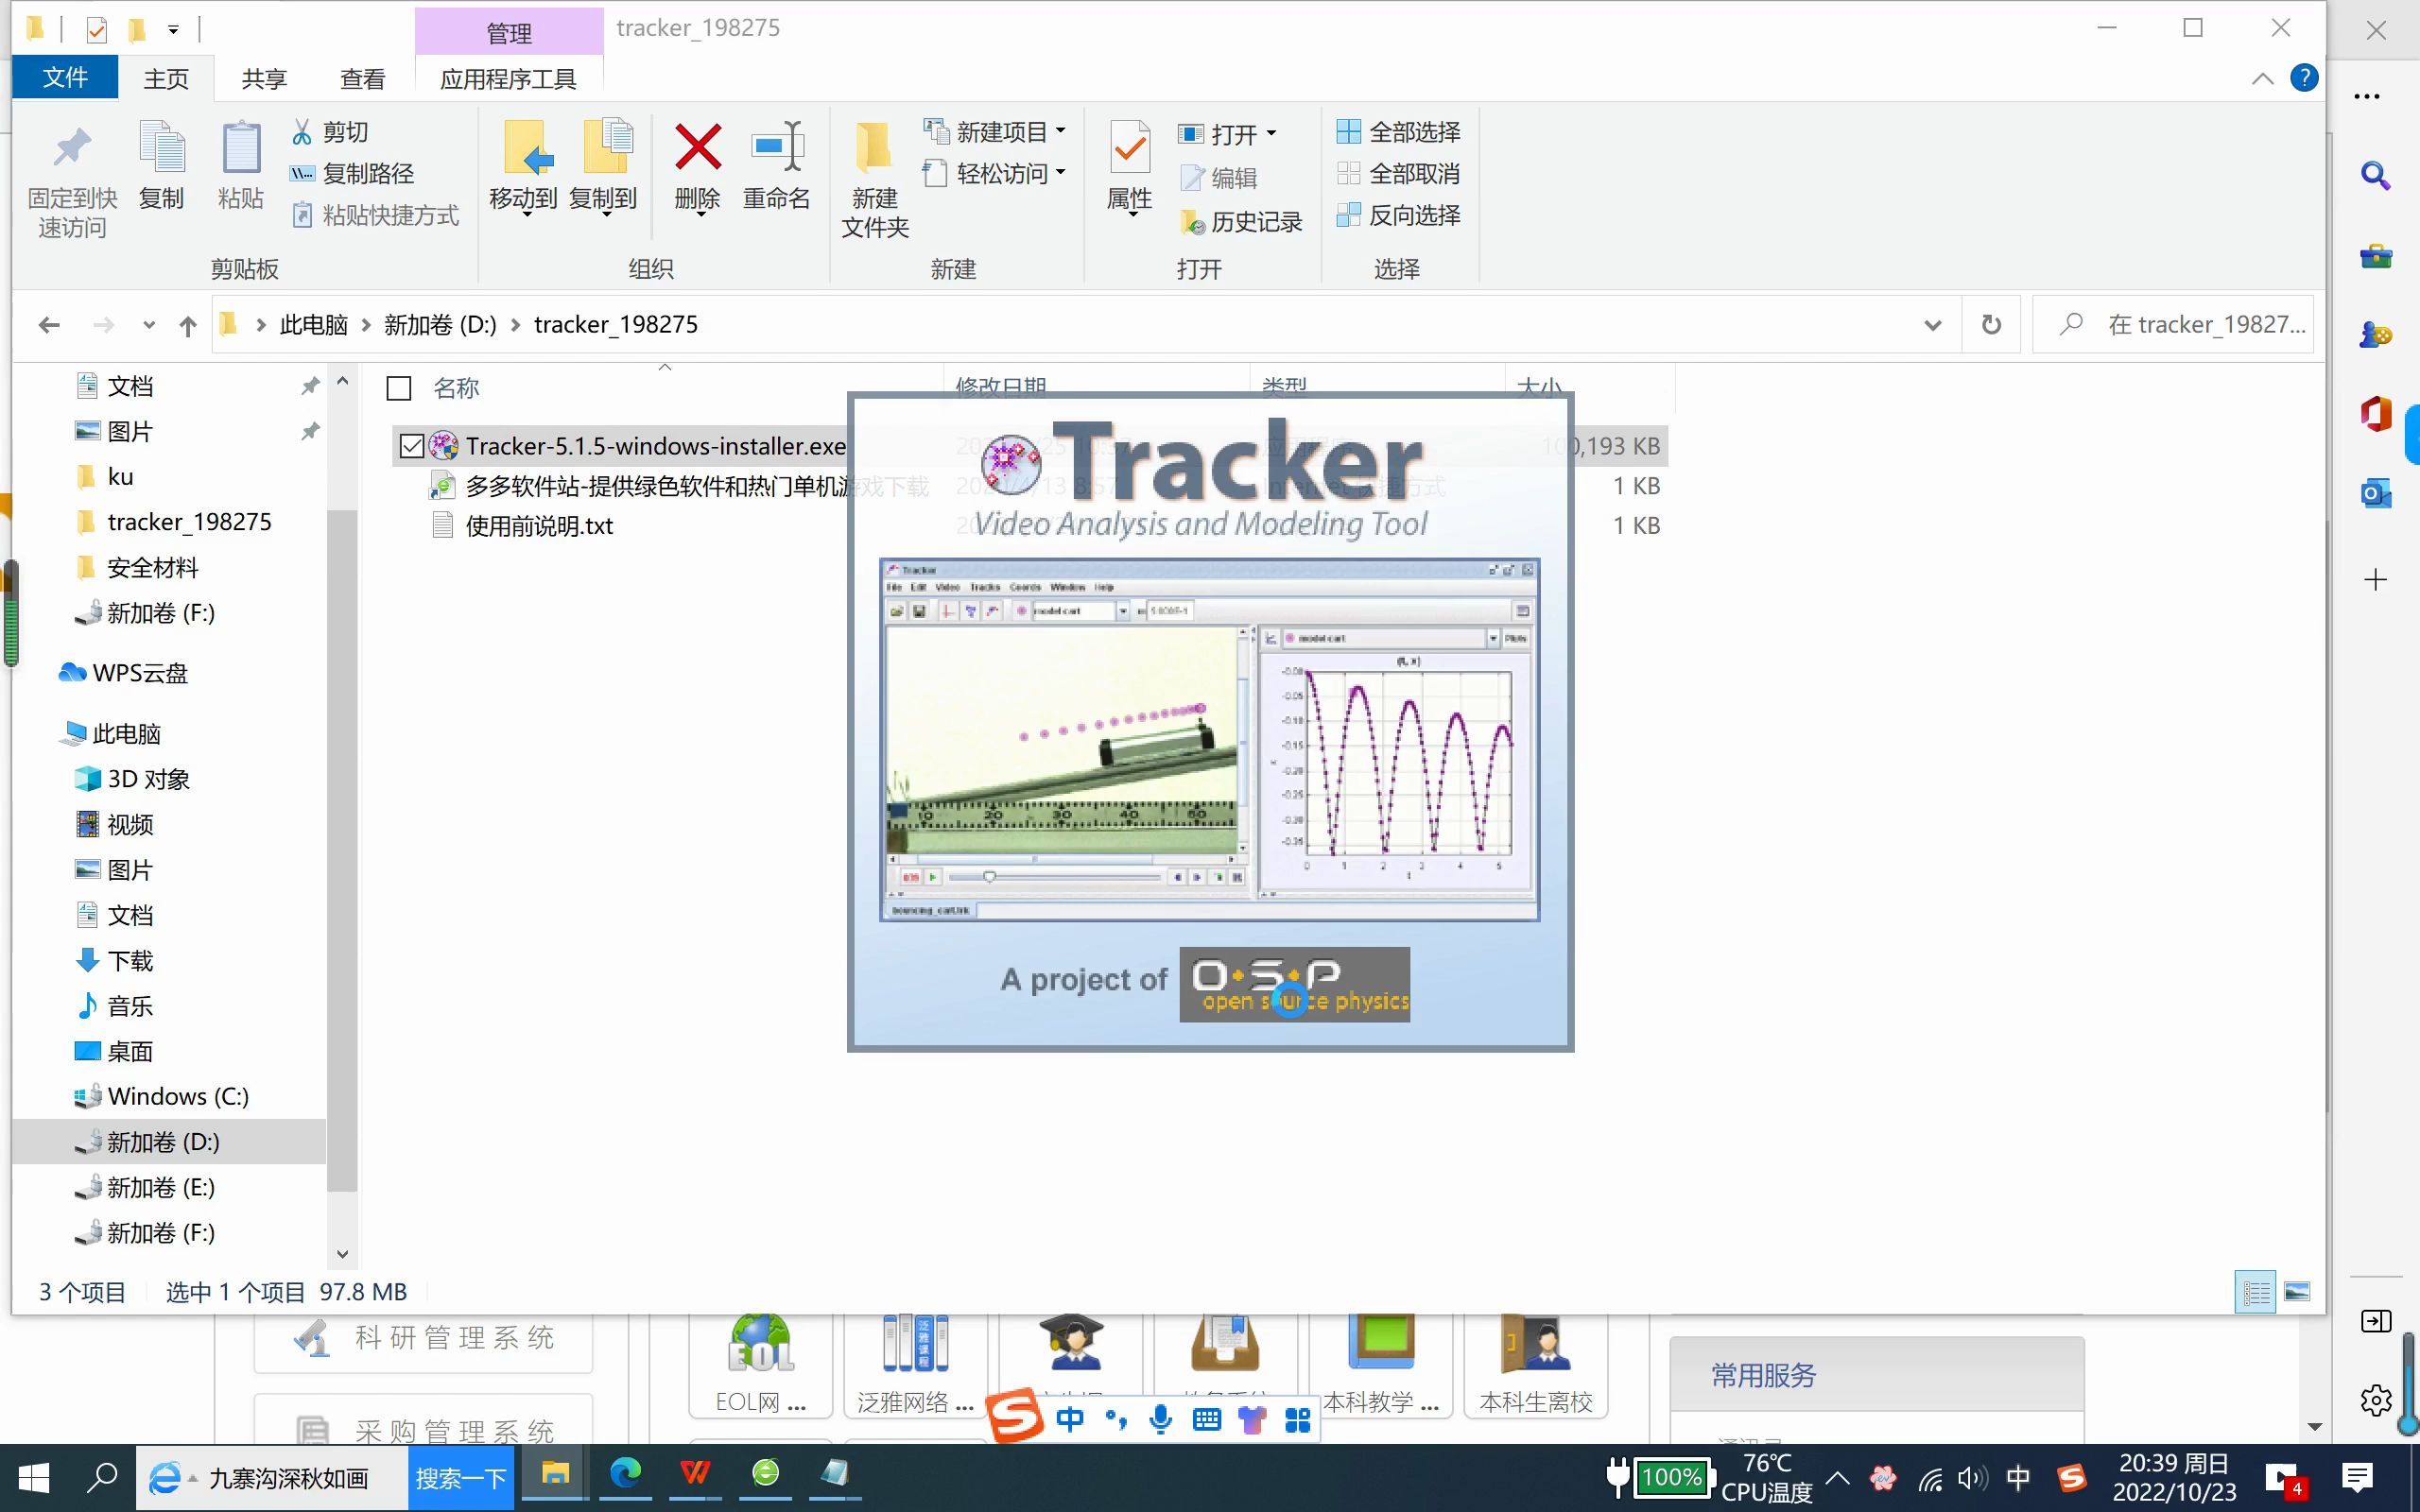Image resolution: width=2420 pixels, height=1512 pixels.
Task: Switch to the 主页 (Home) tab
Action: point(166,78)
